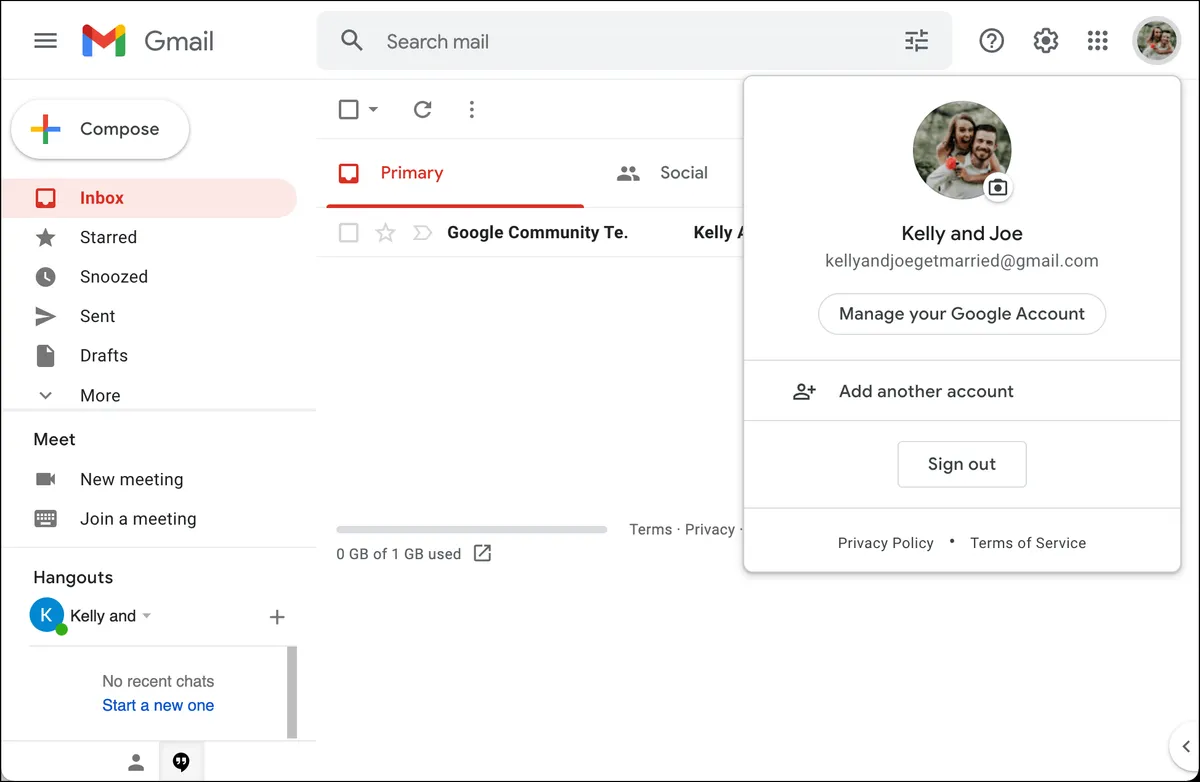Click Manage your Google Account
The image size is (1200, 782).
tap(962, 314)
